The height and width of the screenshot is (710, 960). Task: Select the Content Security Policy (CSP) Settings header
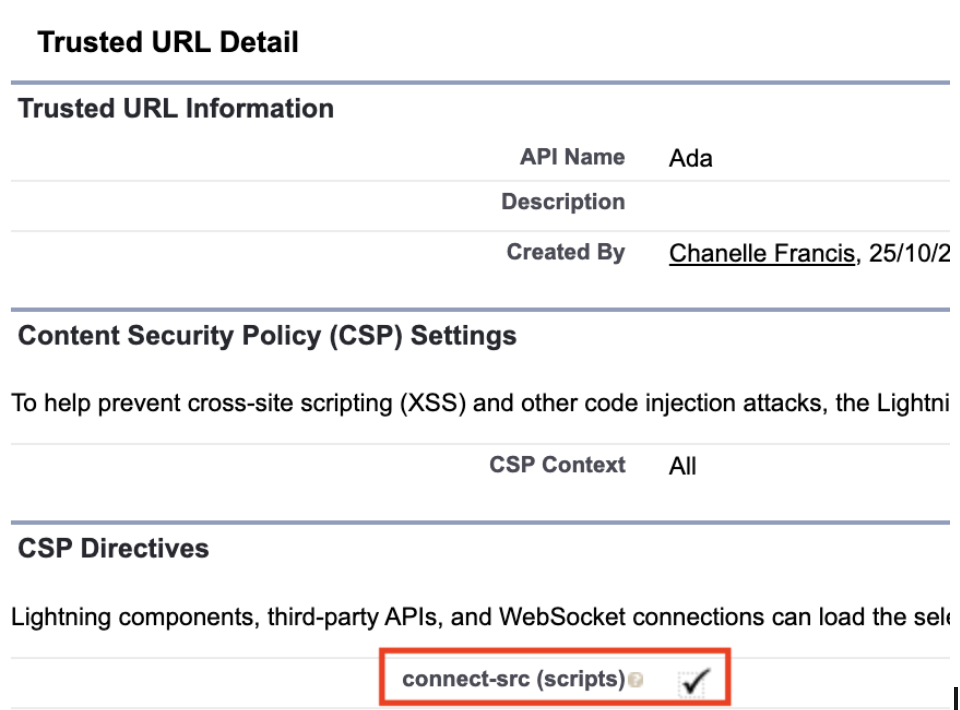pyautogui.click(x=267, y=335)
